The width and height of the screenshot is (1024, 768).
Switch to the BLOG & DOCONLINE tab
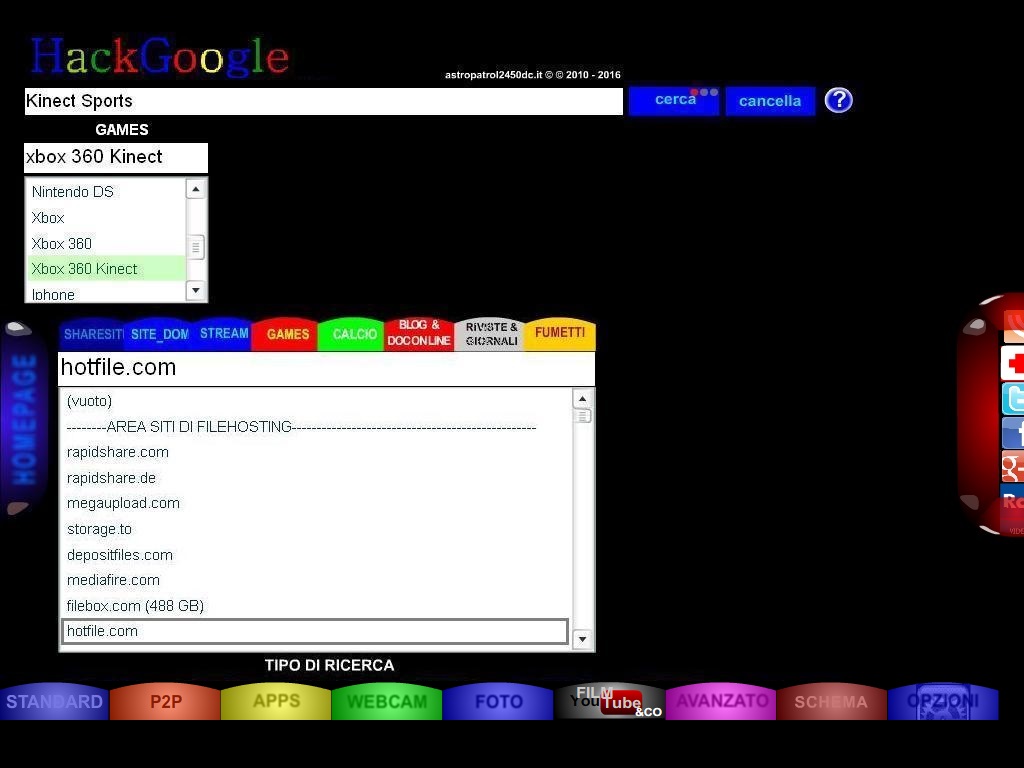click(419, 333)
